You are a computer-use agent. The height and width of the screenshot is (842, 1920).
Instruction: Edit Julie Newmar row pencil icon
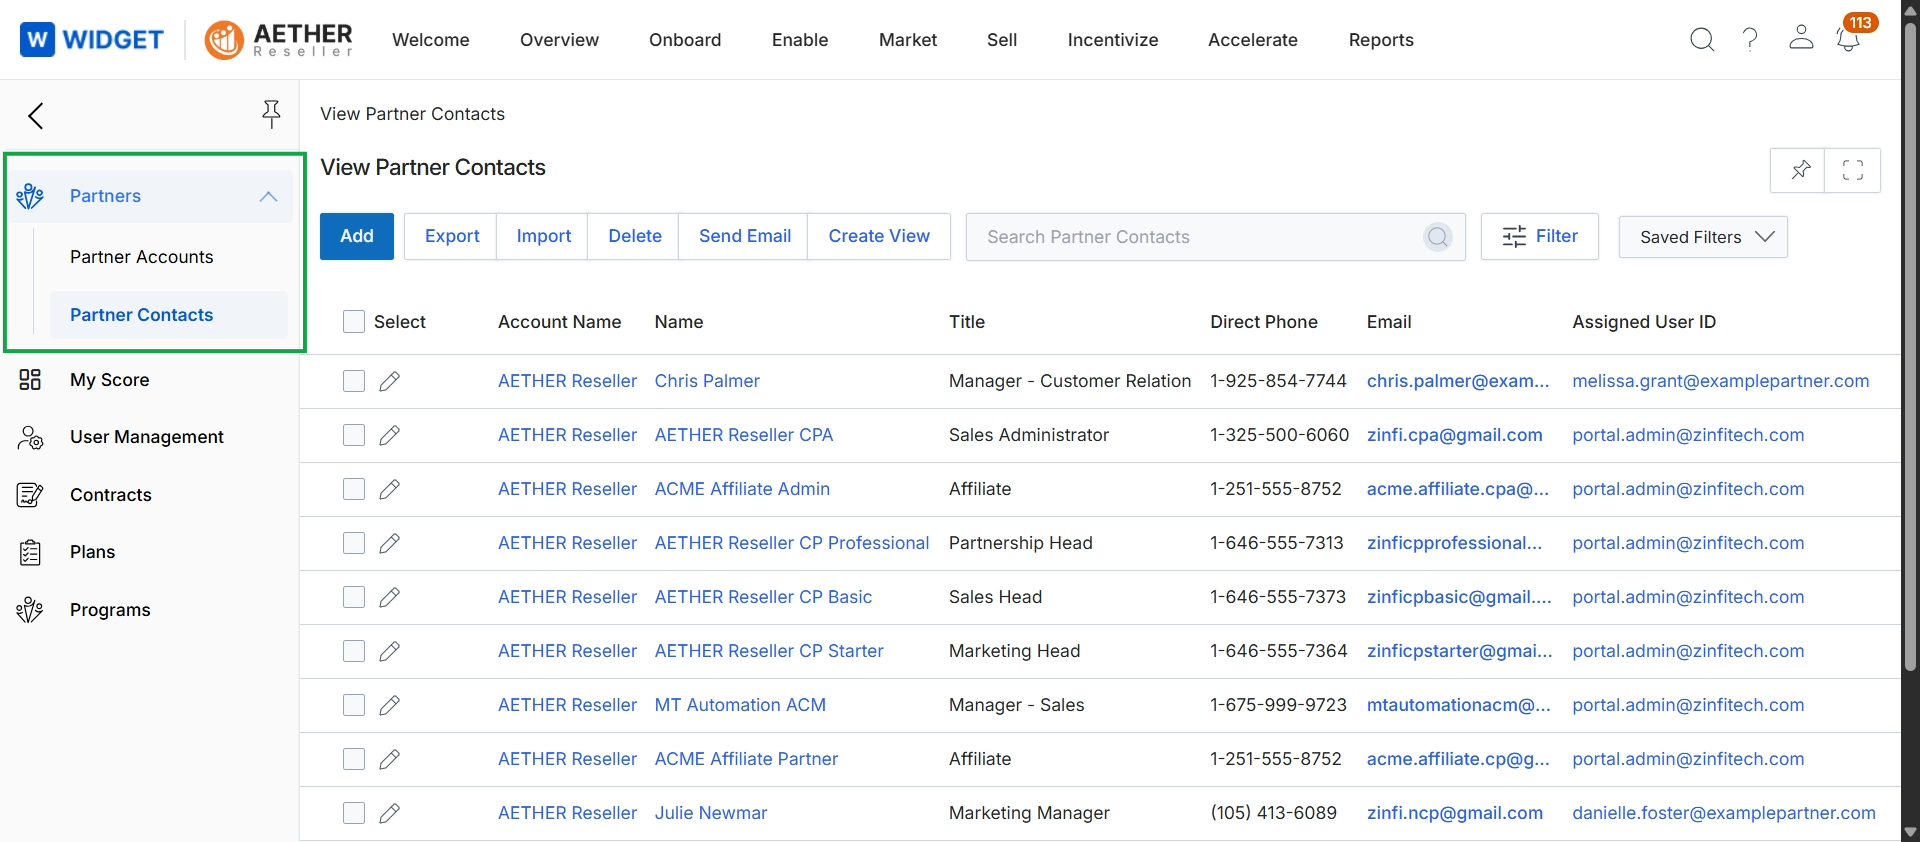pos(390,813)
